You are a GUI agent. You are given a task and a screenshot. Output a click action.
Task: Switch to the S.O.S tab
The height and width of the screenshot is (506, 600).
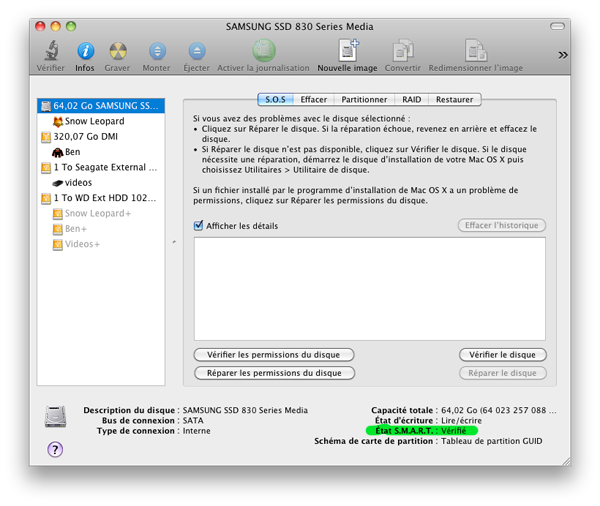[x=276, y=100]
